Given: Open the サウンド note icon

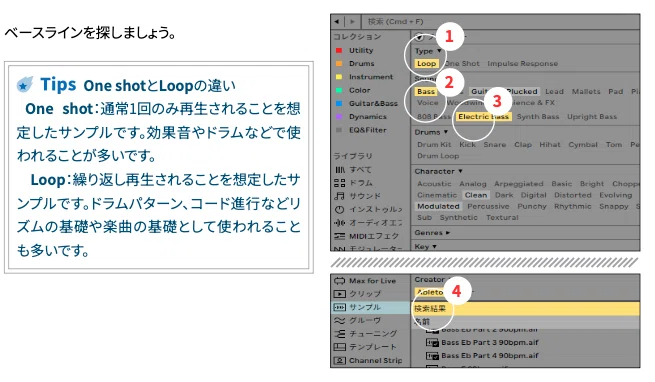Looking at the screenshot, I should [x=340, y=196].
